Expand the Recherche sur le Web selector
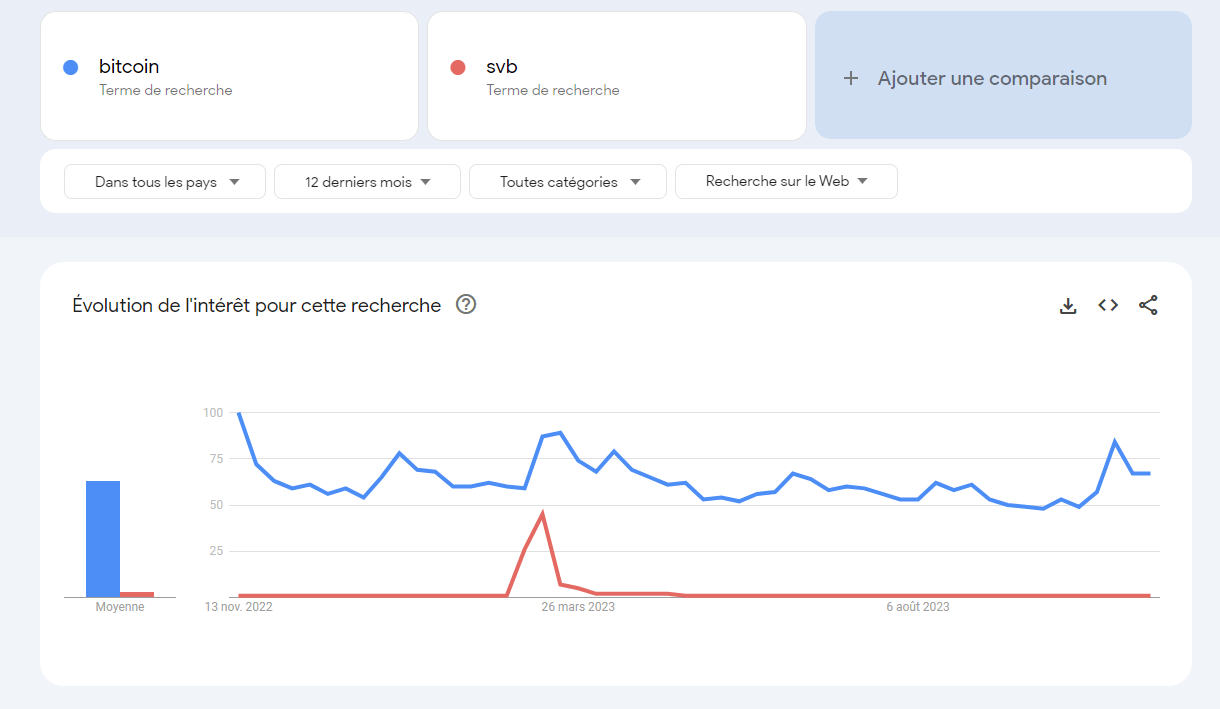The height and width of the screenshot is (709, 1220). point(786,182)
